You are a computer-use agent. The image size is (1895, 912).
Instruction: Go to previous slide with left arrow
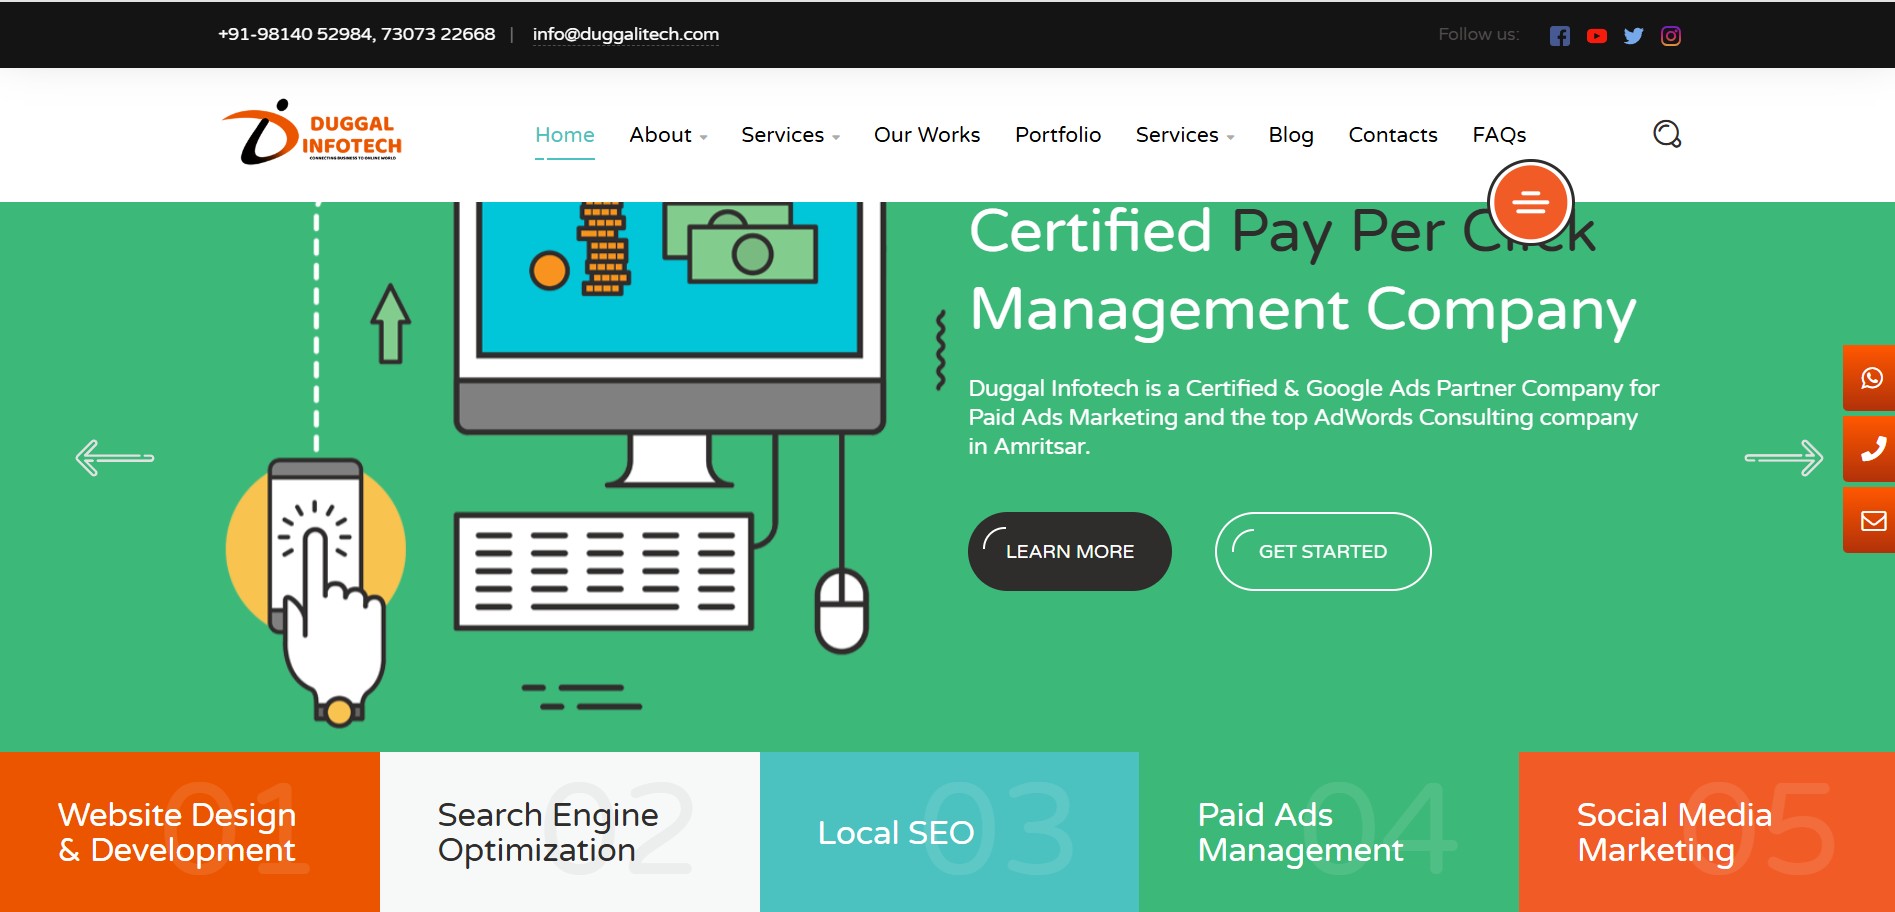click(x=115, y=458)
